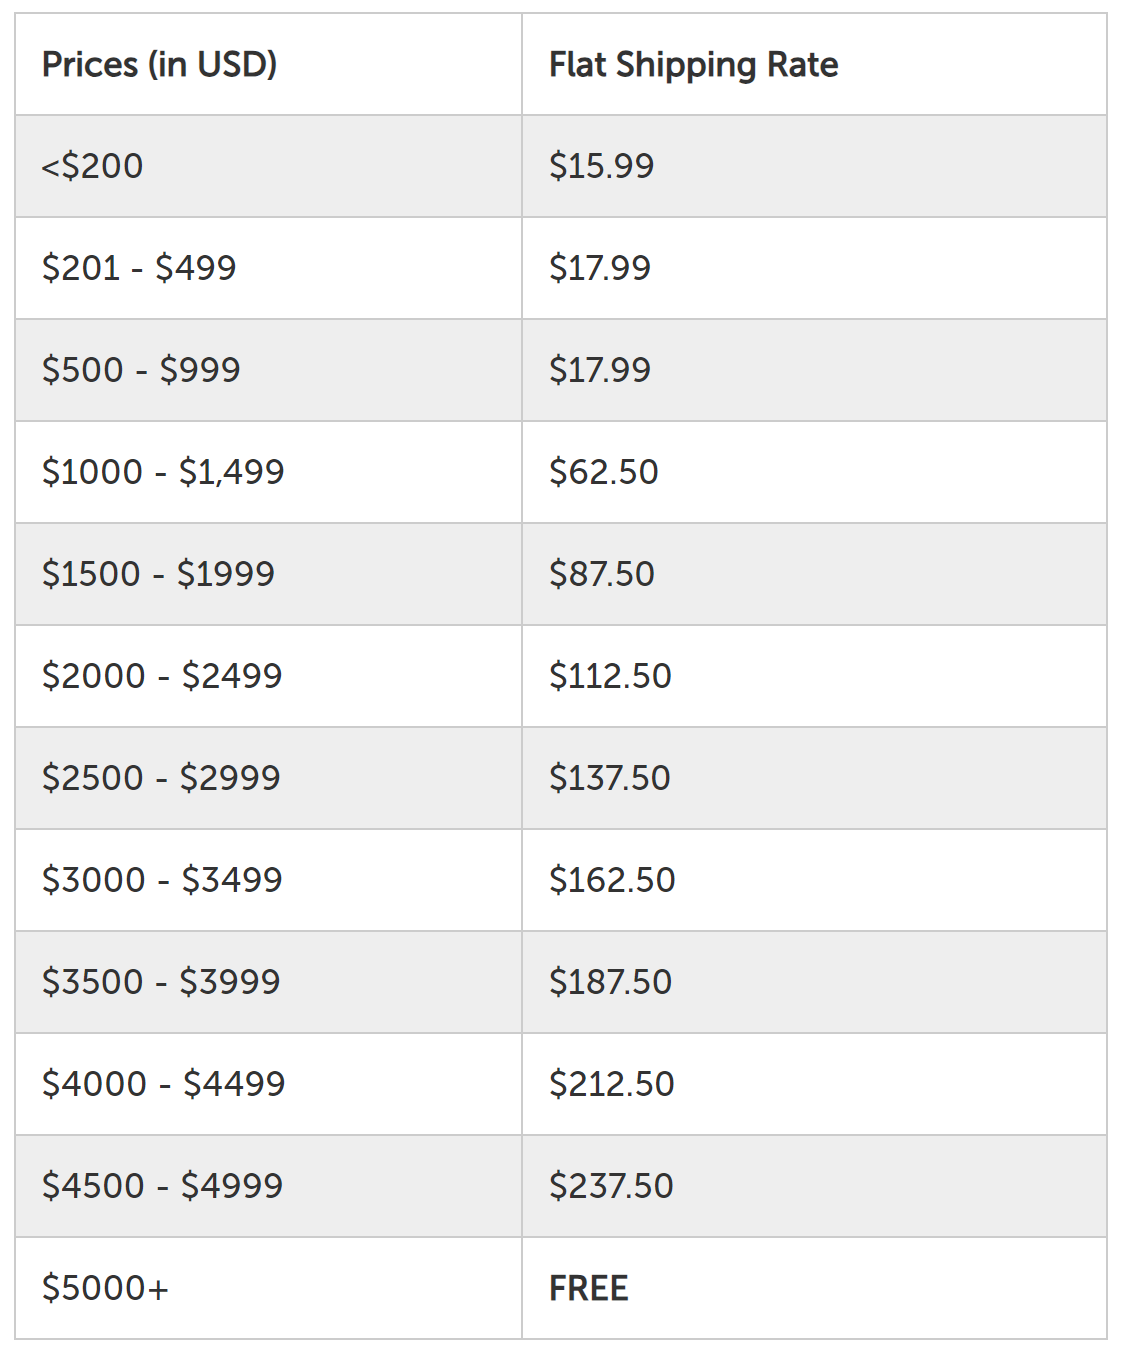This screenshot has width=1124, height=1366.
Task: Click the $87.50 shipping rate
Action: 601,574
